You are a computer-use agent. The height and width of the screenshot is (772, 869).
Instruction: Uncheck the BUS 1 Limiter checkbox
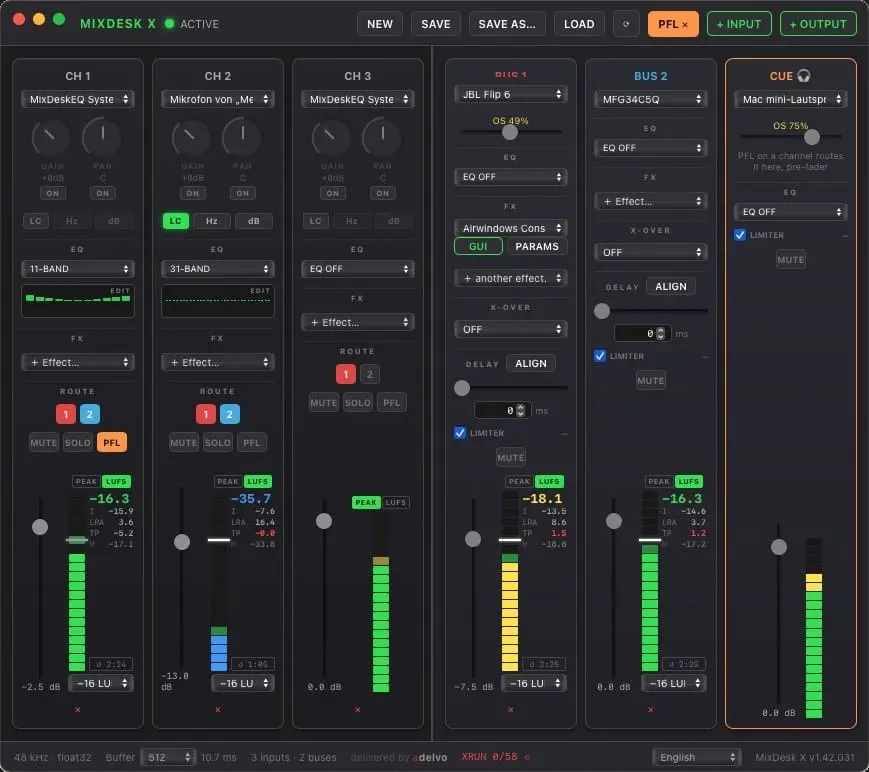[x=460, y=433]
